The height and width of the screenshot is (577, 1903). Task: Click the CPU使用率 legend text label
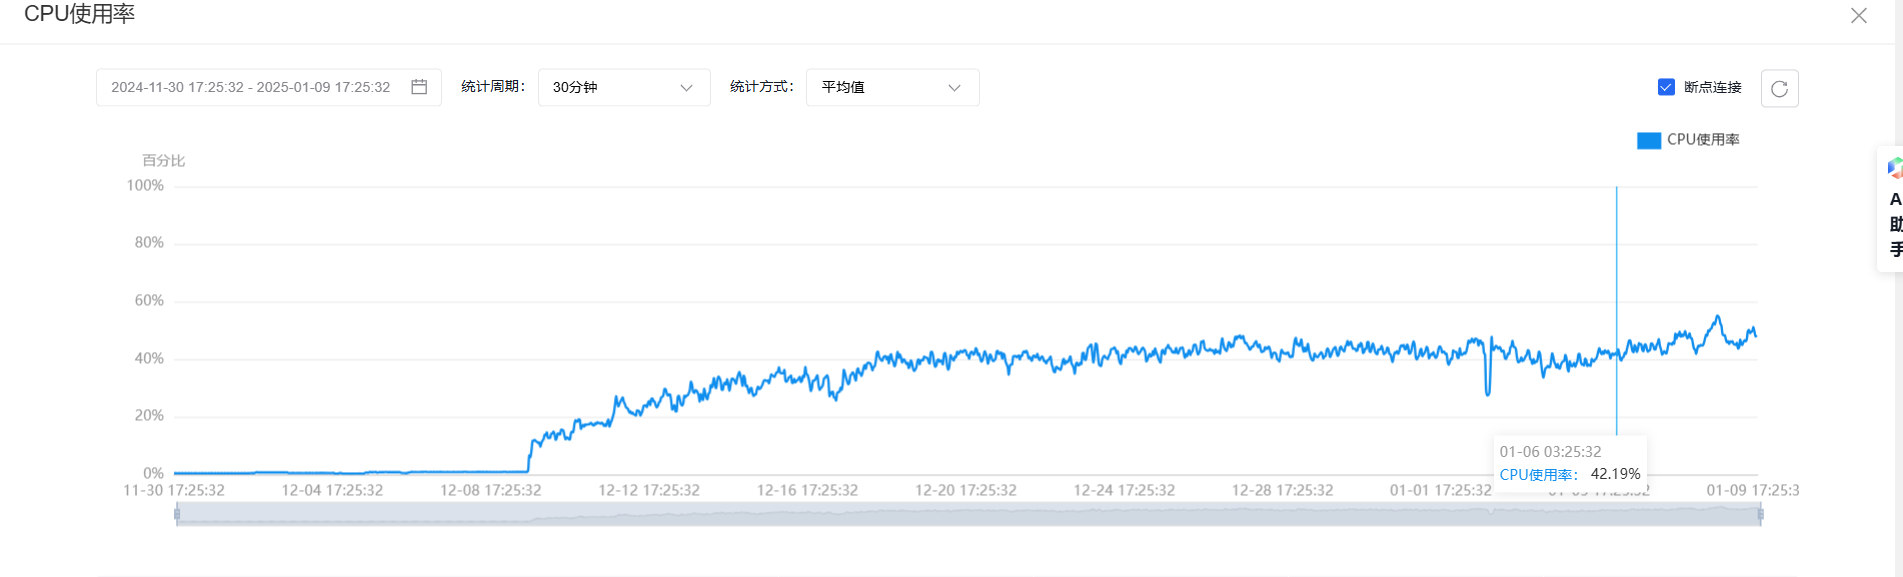click(x=1703, y=140)
